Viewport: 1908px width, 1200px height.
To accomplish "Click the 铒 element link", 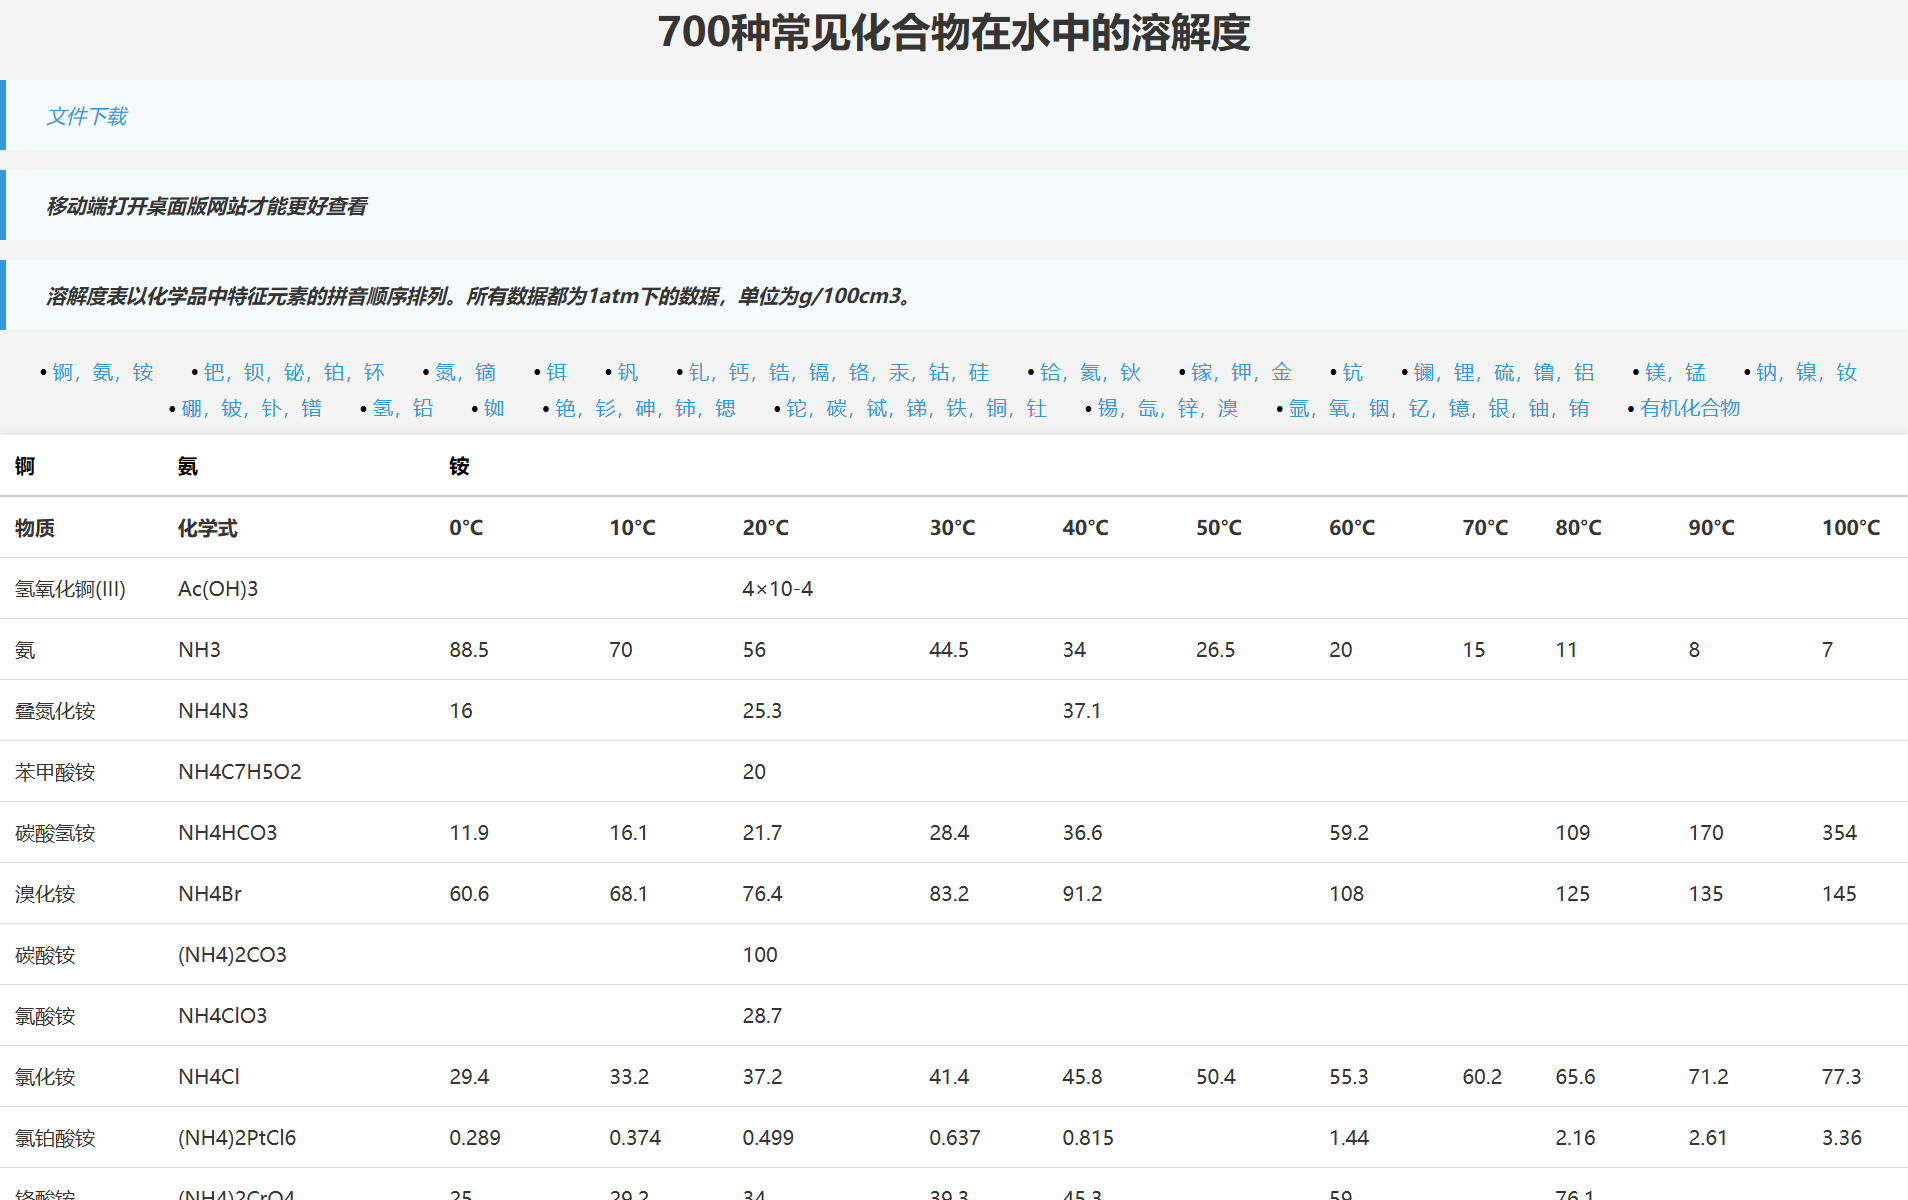I will [x=556, y=371].
